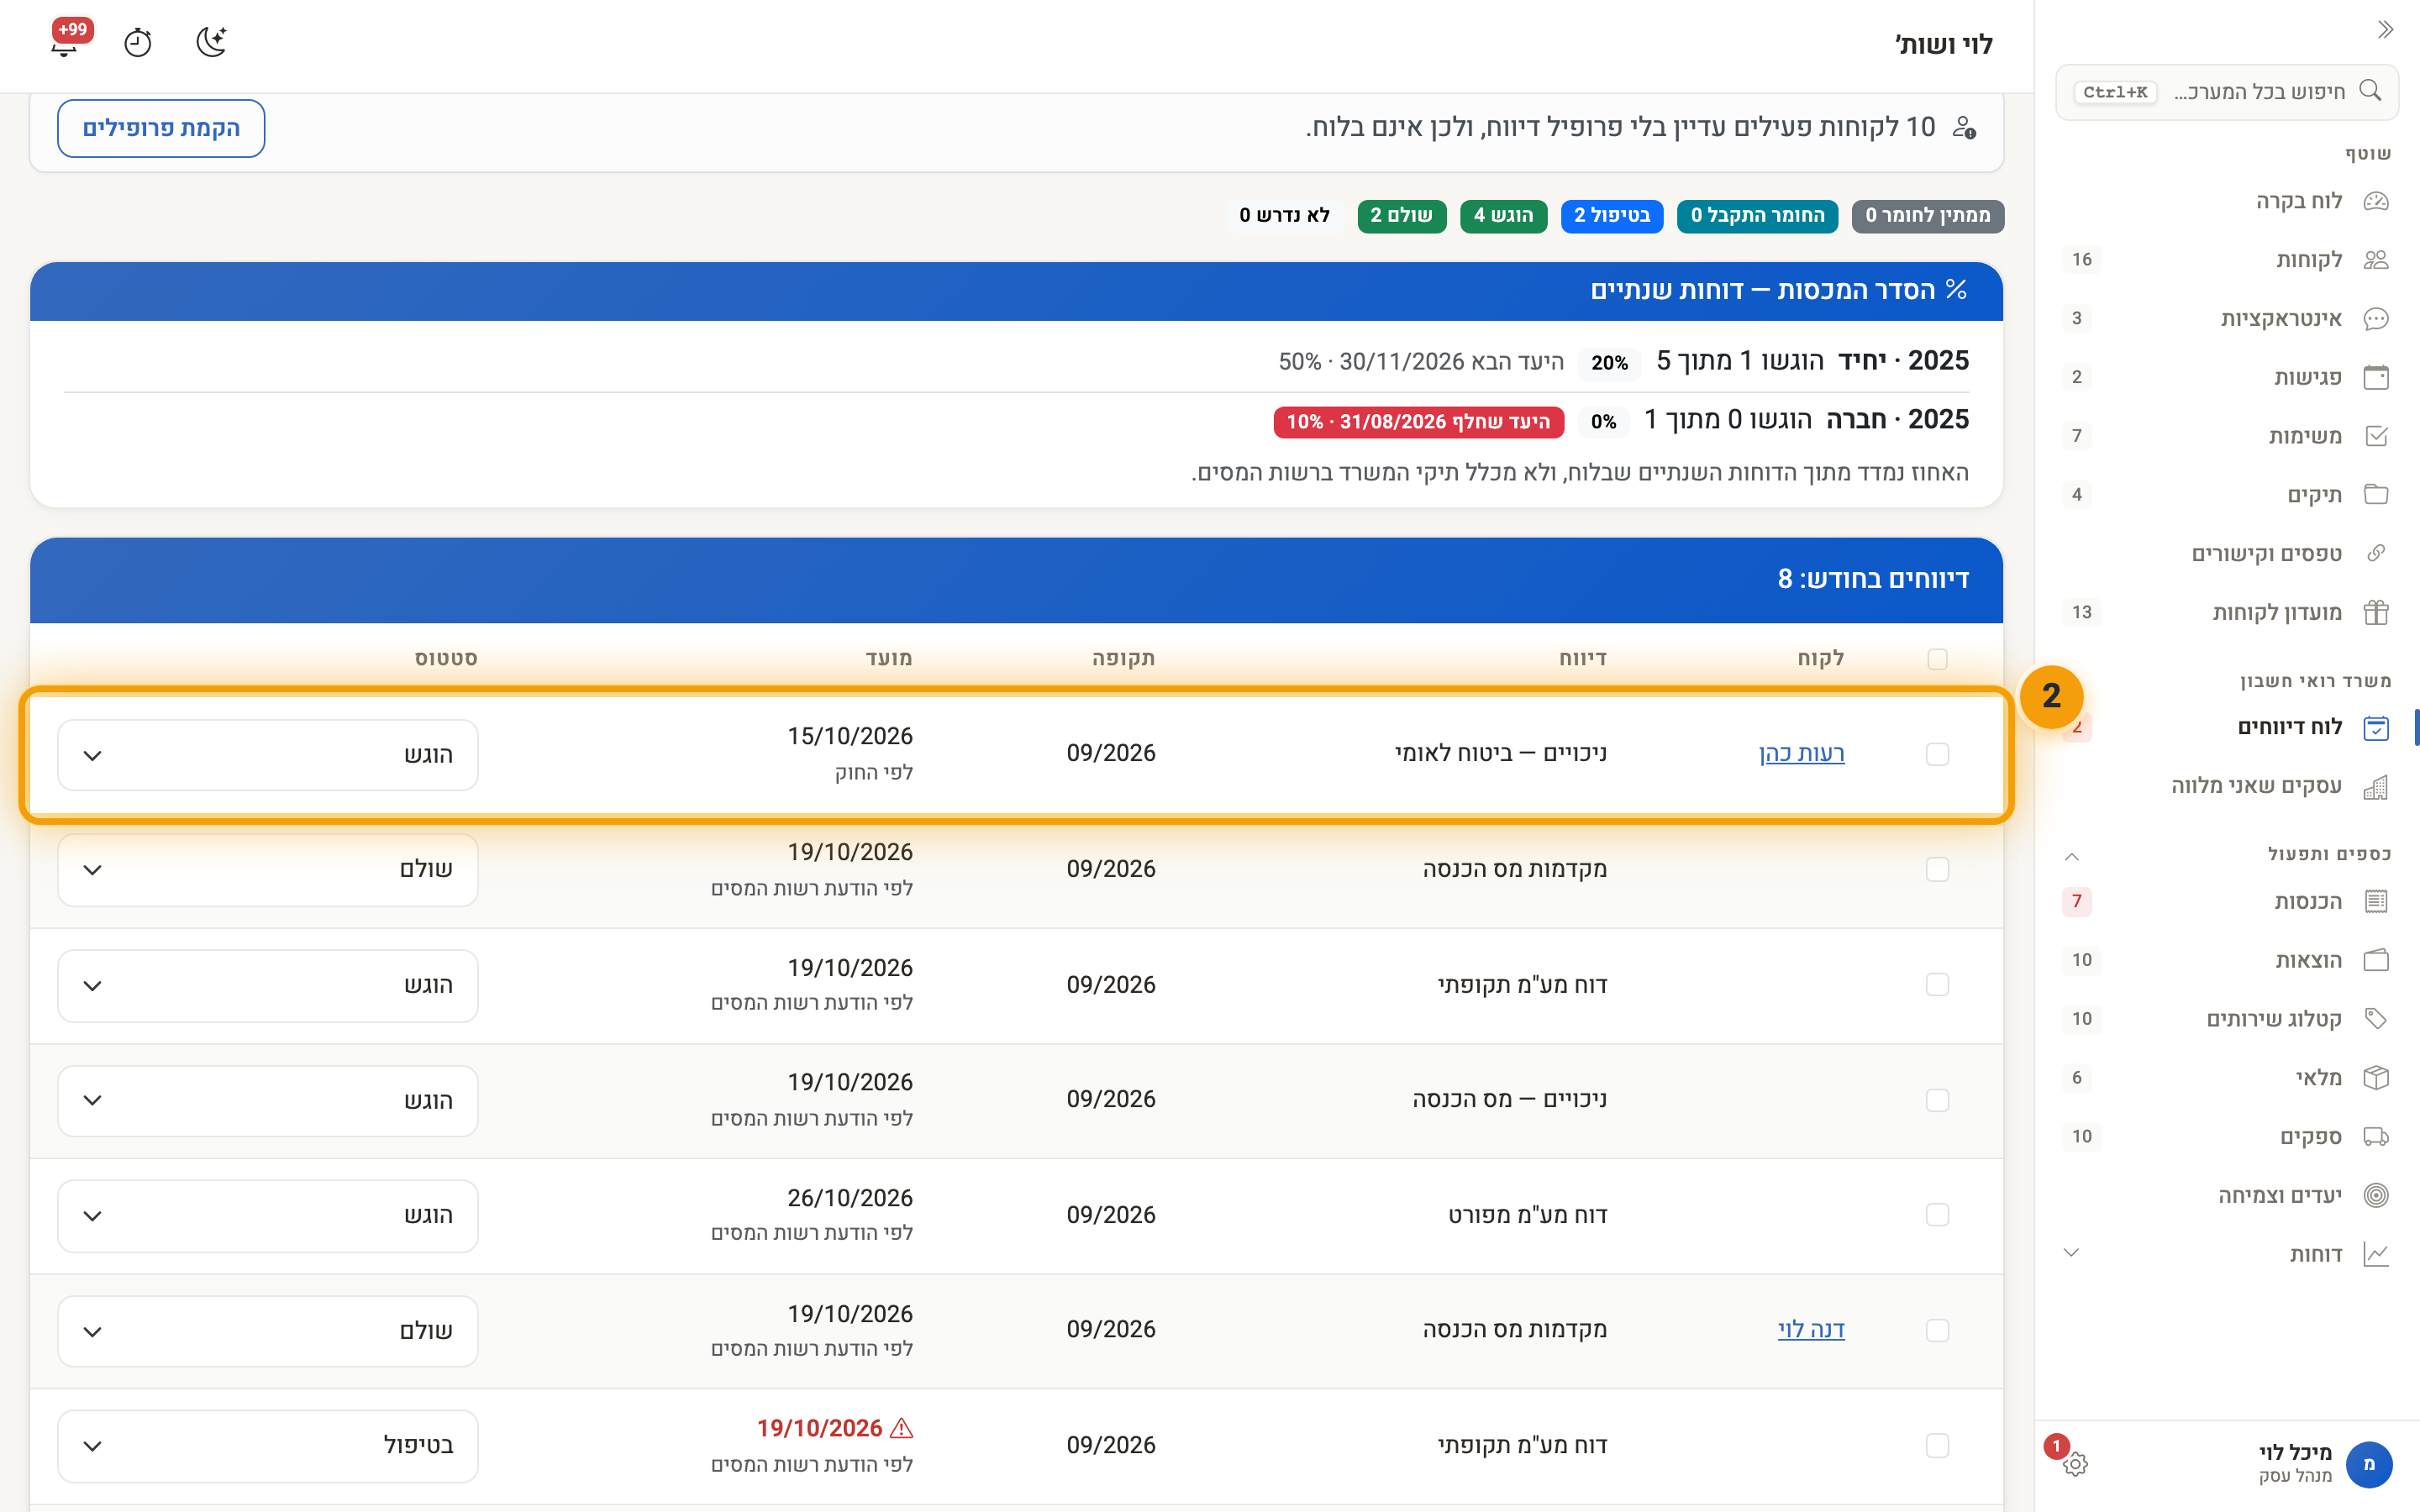Check the row ניכויים — מס הכנסה

pyautogui.click(x=1937, y=1100)
